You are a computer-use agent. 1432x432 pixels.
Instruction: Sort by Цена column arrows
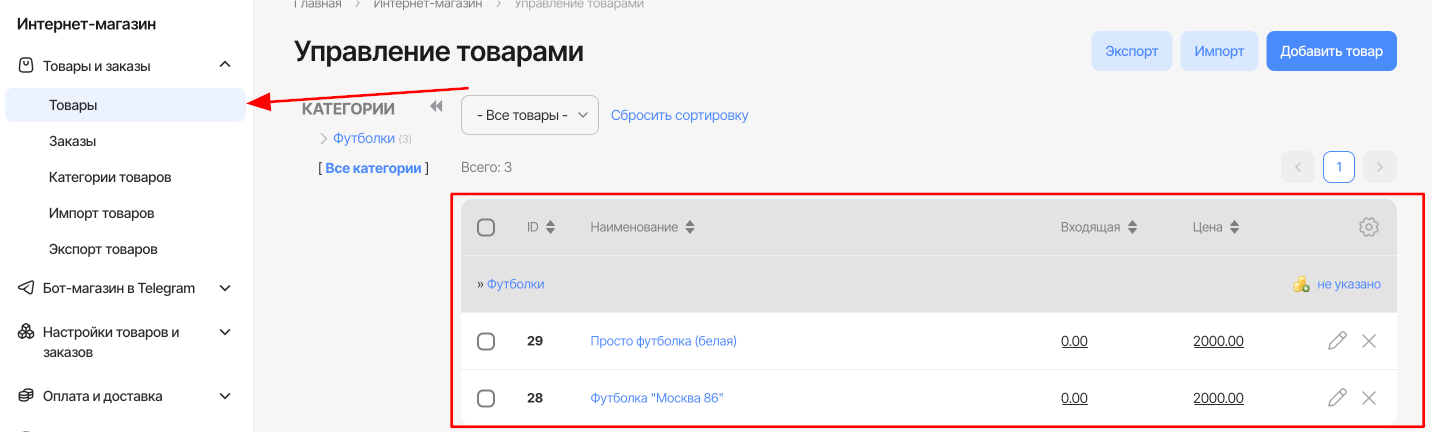[1235, 227]
